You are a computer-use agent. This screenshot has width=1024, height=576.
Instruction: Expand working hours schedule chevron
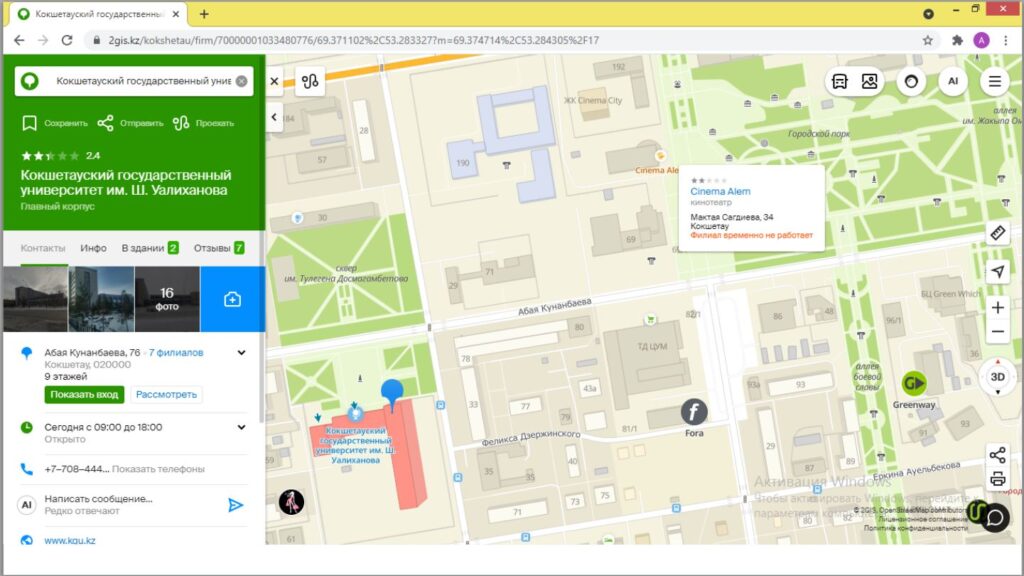tap(241, 427)
